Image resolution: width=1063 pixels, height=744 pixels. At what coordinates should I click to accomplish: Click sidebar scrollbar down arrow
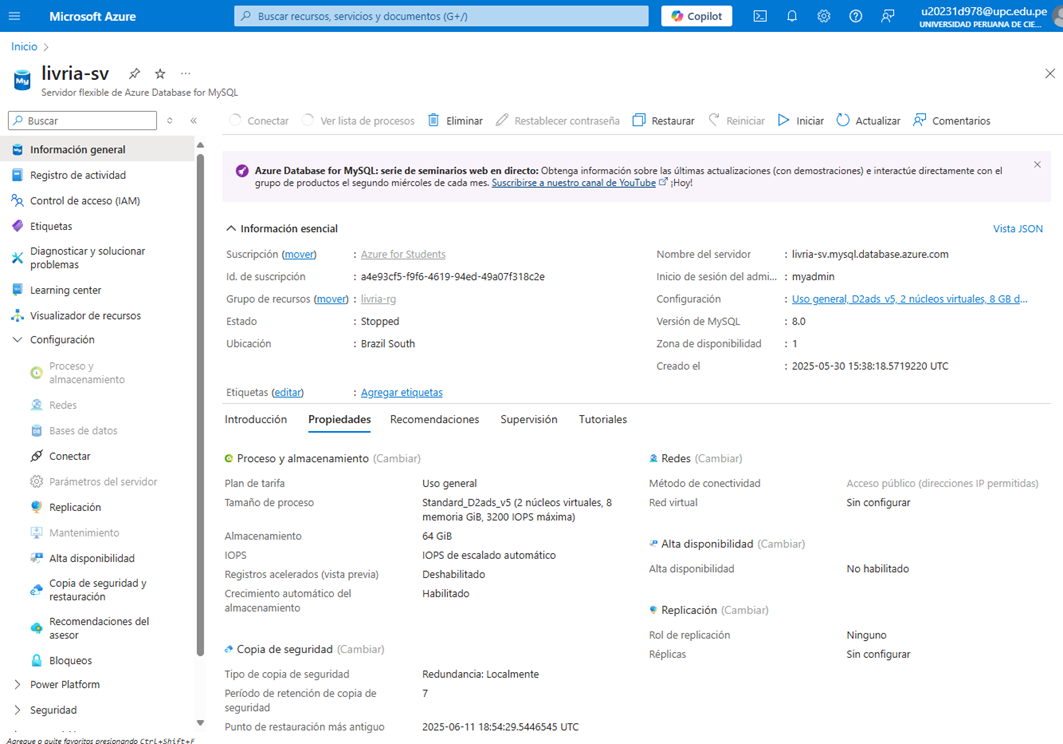coord(200,723)
